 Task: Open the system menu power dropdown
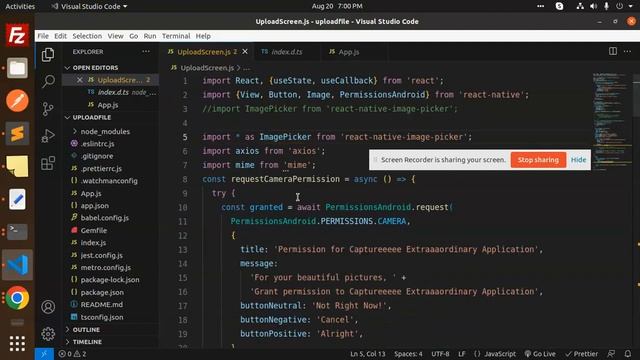click(624, 6)
